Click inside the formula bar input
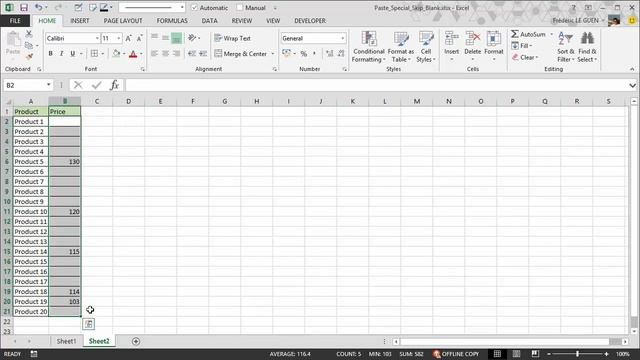This screenshot has width=640, height=360. tap(376, 85)
